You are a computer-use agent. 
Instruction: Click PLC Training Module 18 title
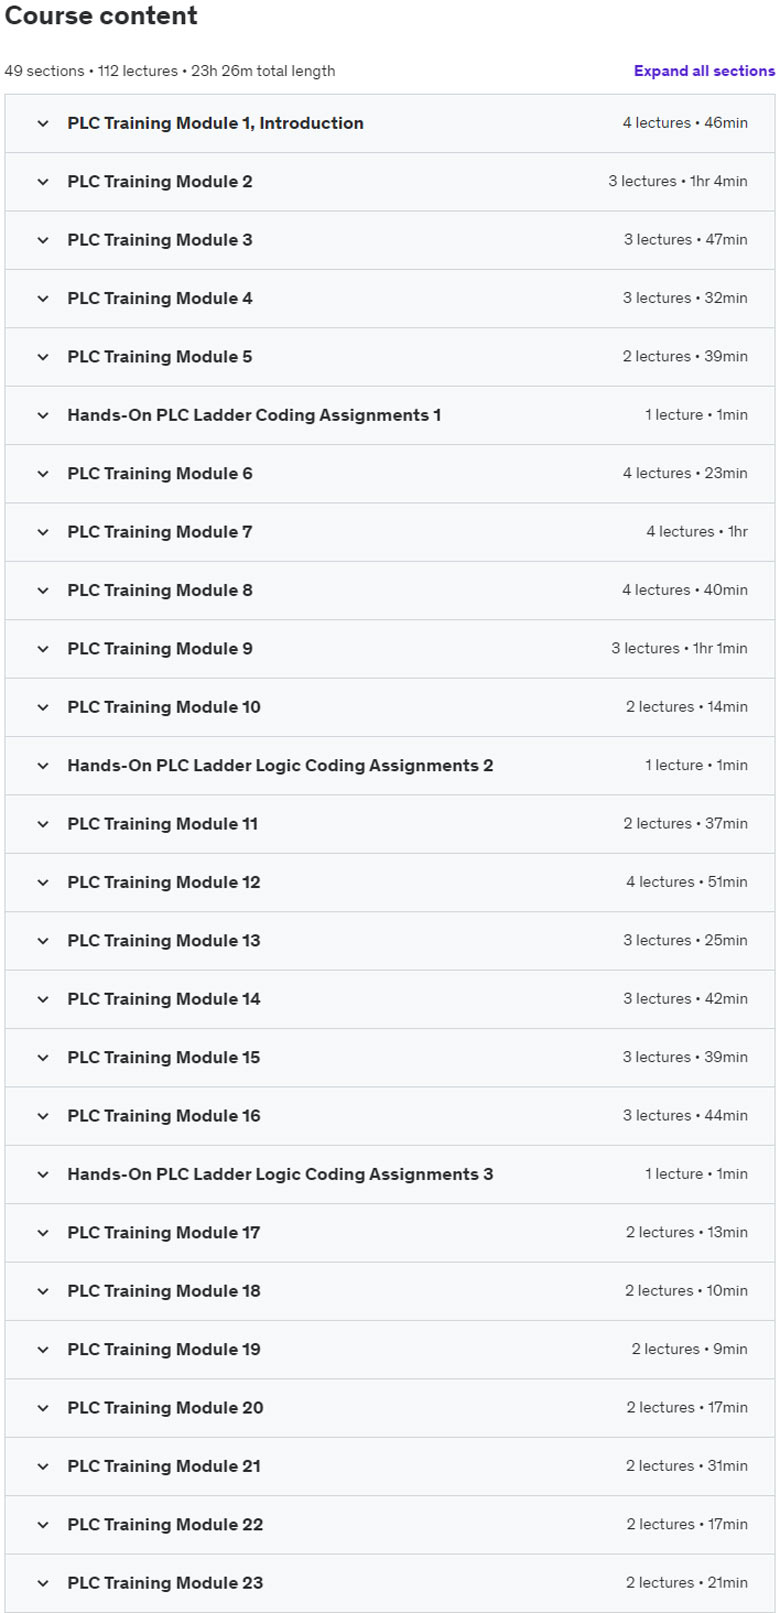[x=164, y=1291]
